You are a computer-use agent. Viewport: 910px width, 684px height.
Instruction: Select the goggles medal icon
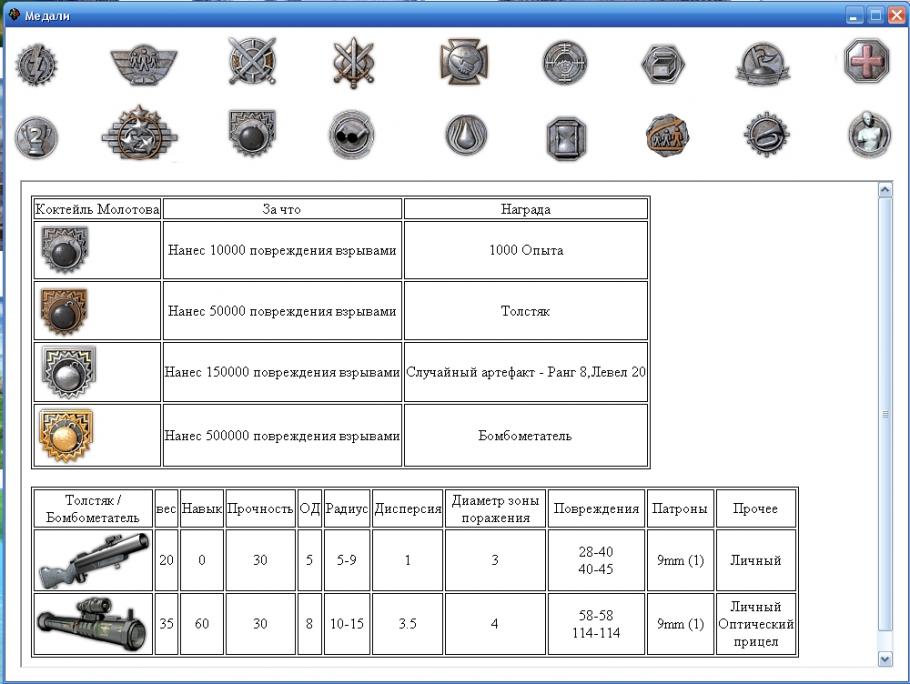pos(351,135)
